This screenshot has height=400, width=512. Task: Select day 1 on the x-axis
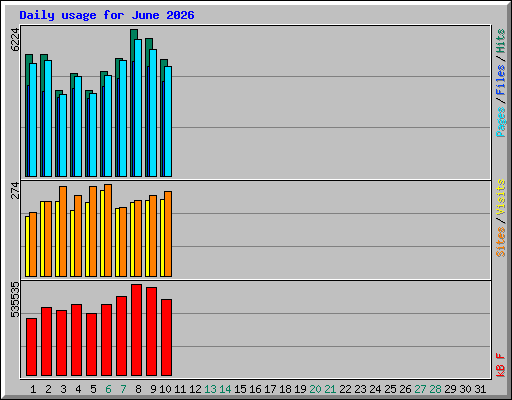pos(33,389)
